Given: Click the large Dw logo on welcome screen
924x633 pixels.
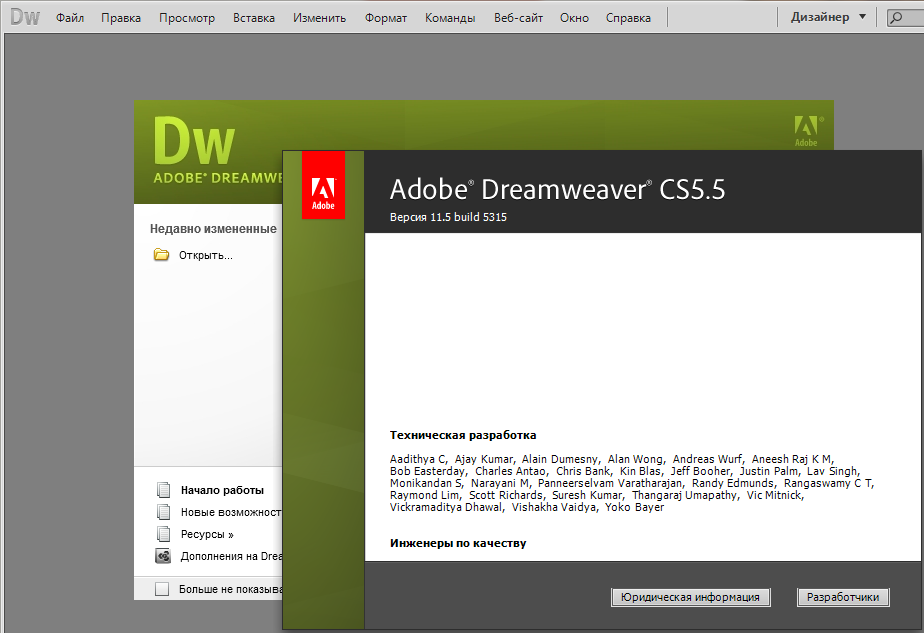Looking at the screenshot, I should 194,141.
